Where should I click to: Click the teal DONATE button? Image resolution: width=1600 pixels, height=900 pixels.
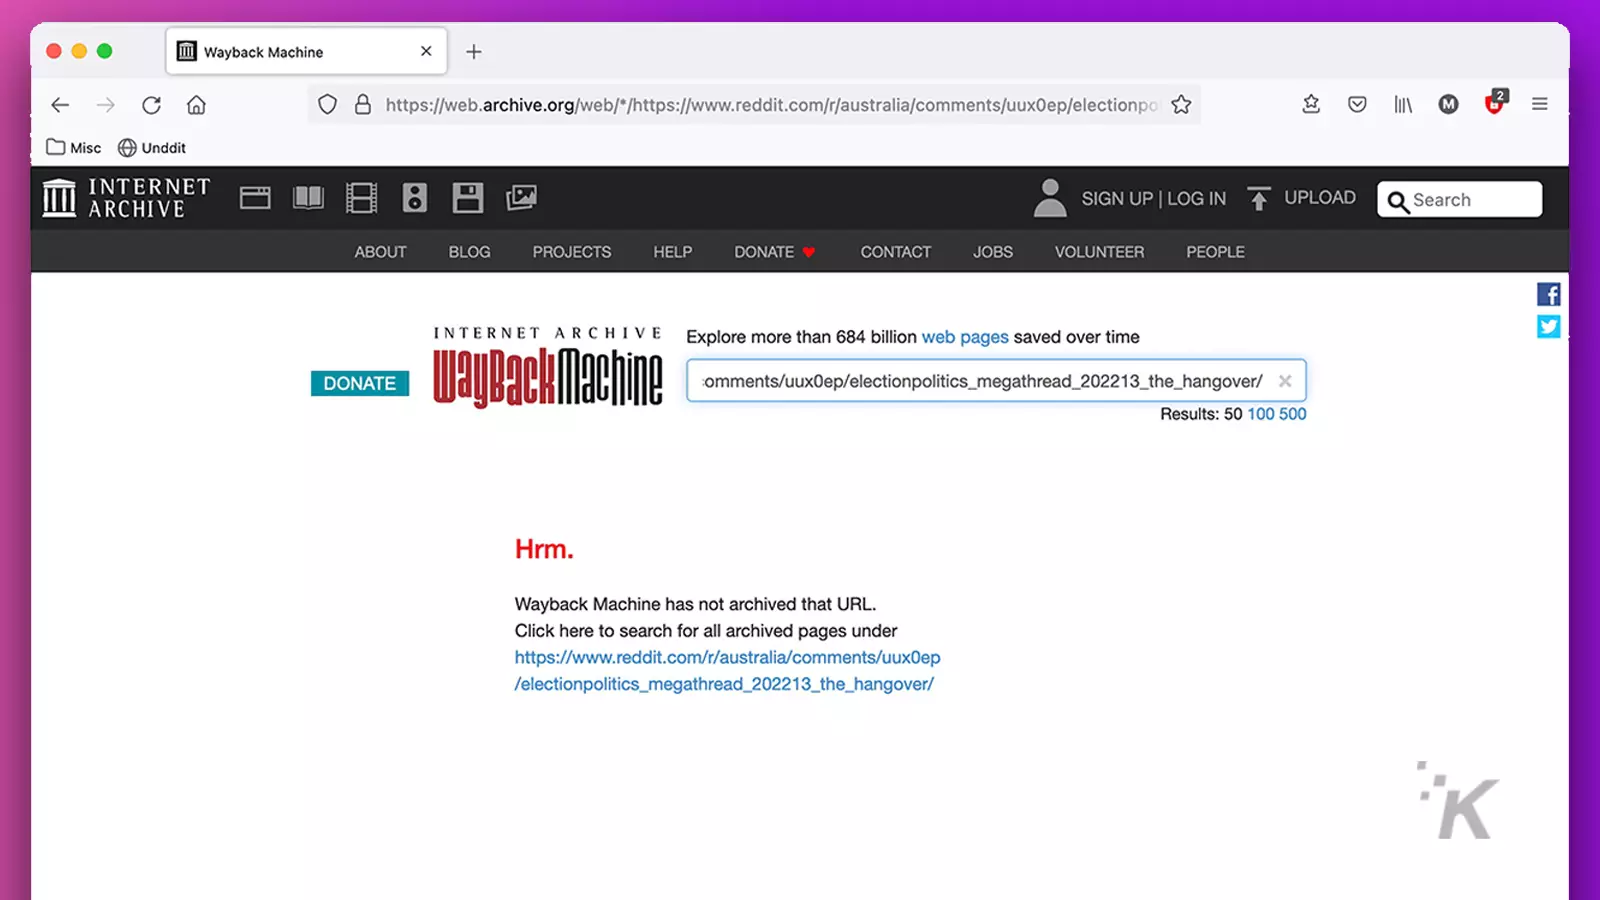(360, 383)
